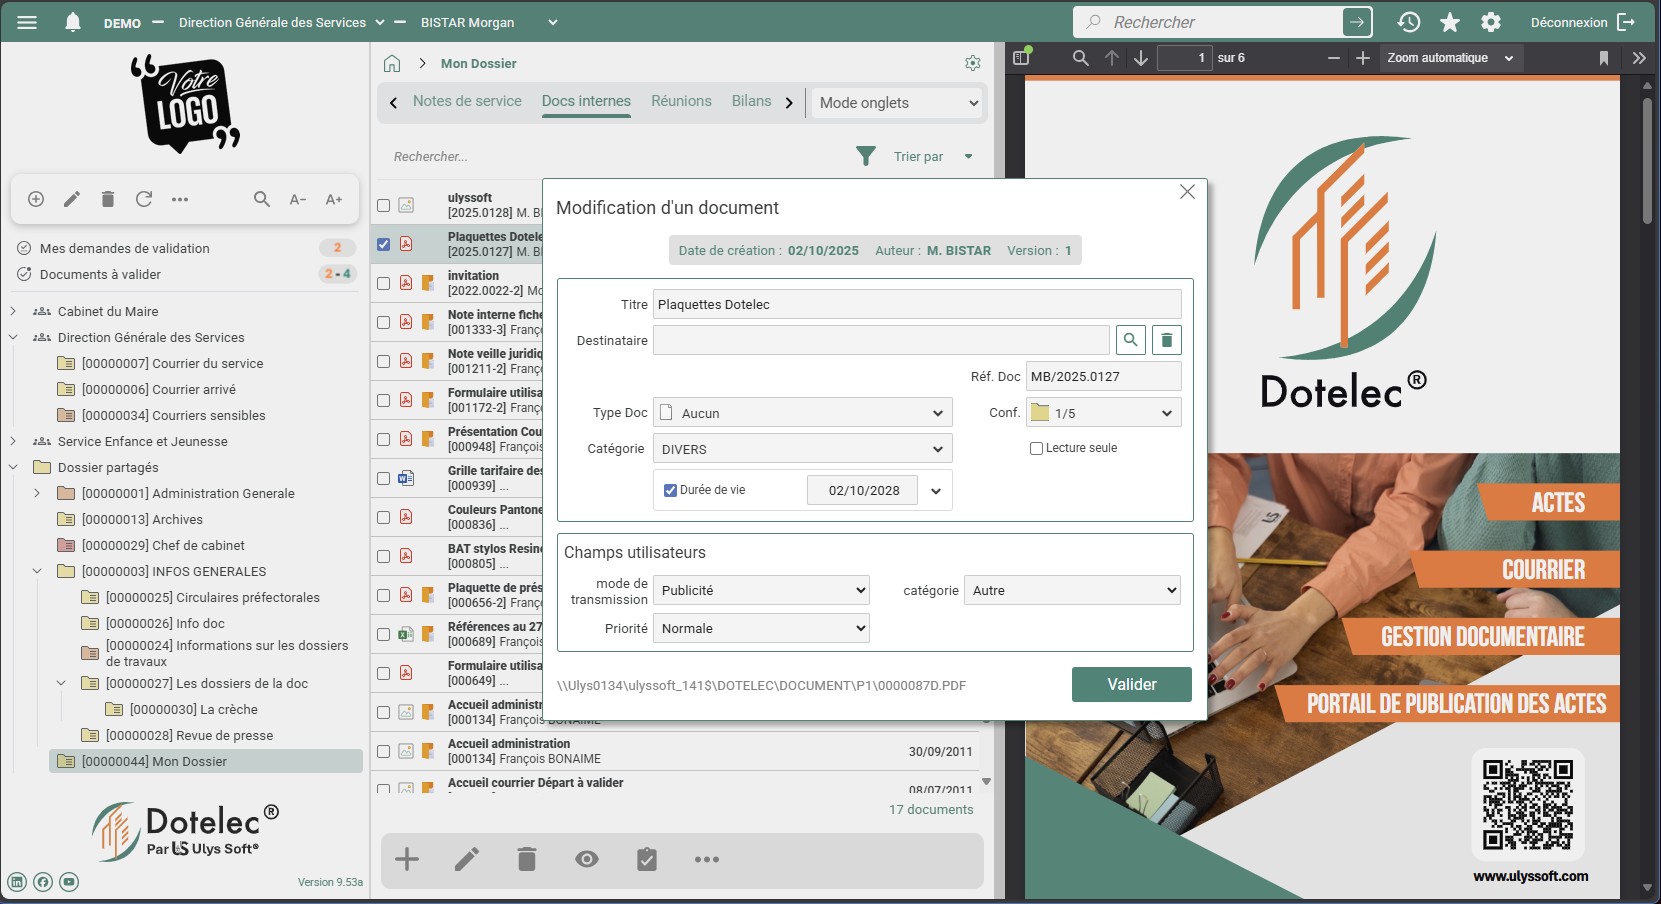Click into the Titre input field
Screen dimensions: 1661x904
916,304
